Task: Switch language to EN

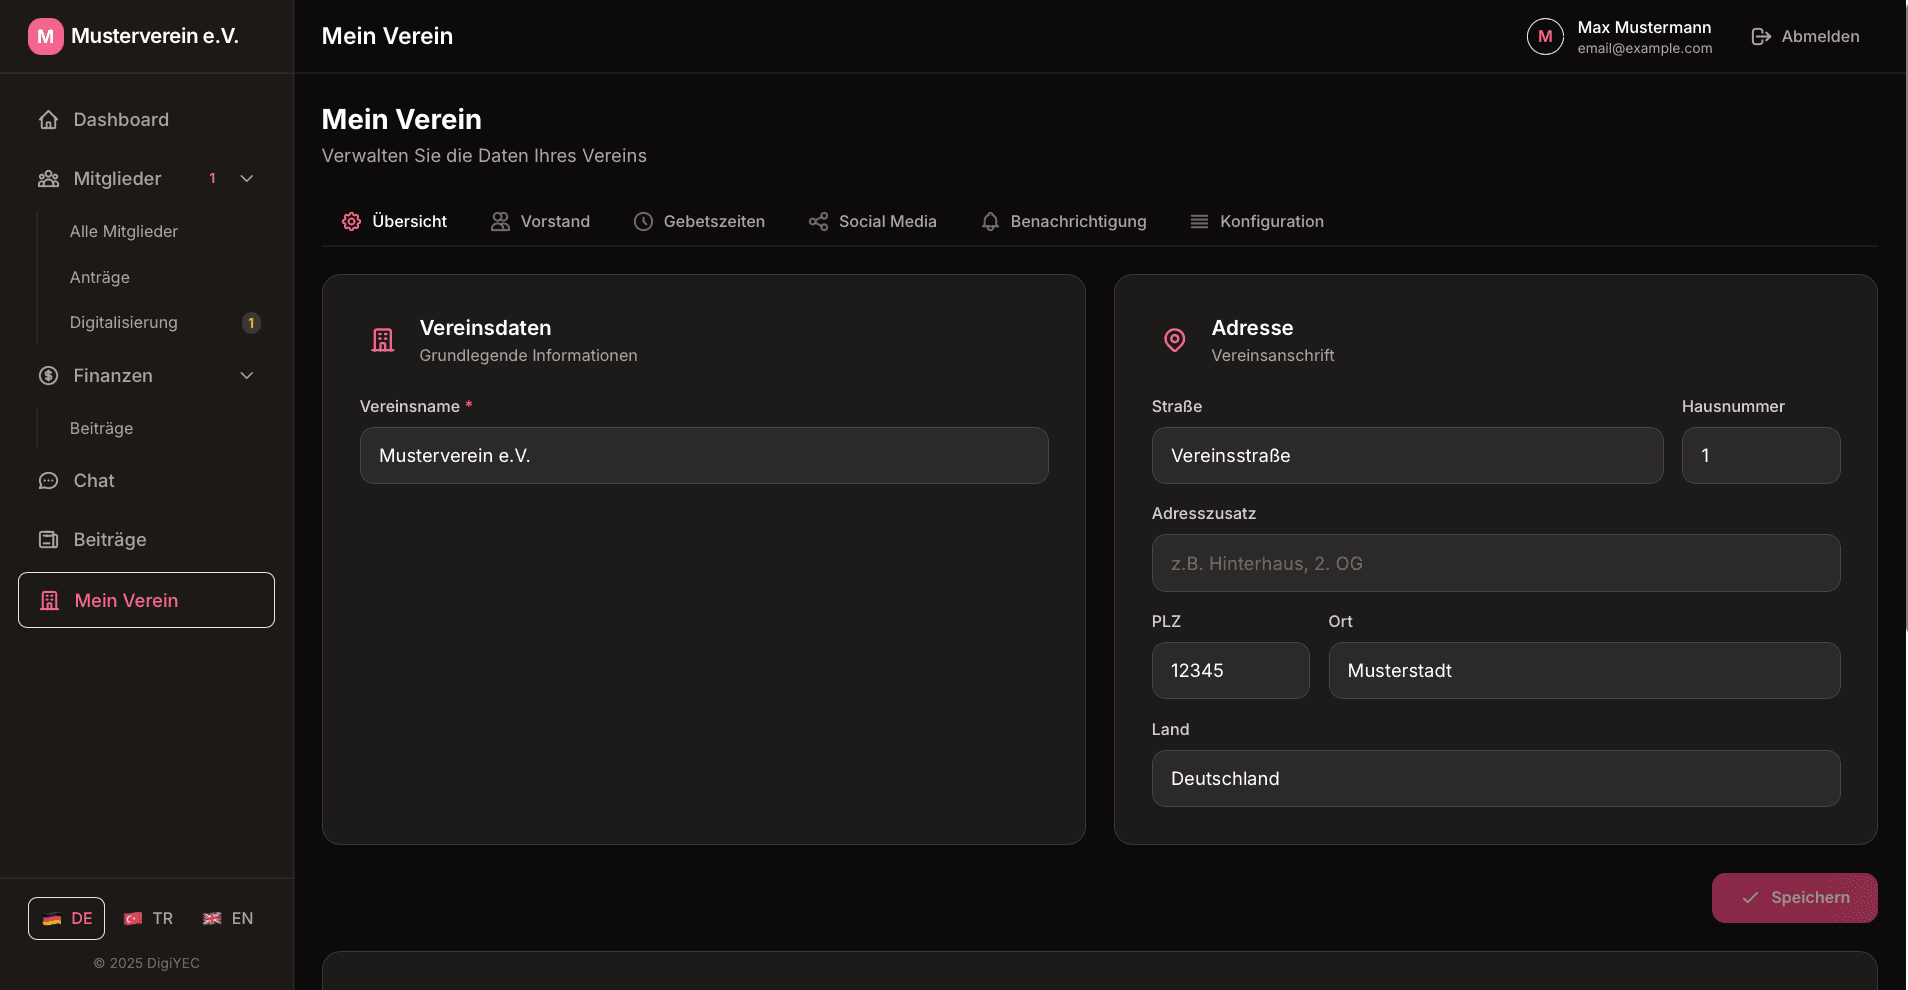Action: pyautogui.click(x=228, y=919)
